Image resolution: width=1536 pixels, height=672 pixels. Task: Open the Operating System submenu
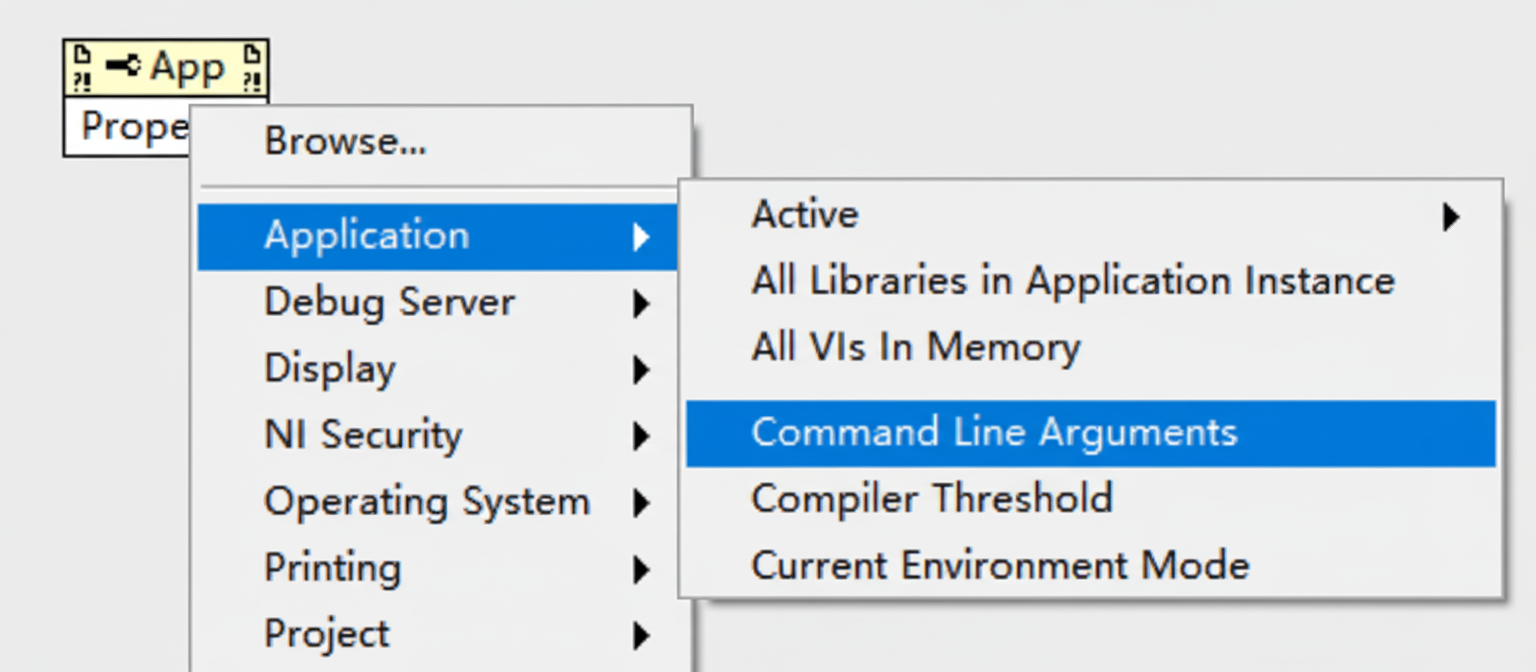tap(426, 501)
